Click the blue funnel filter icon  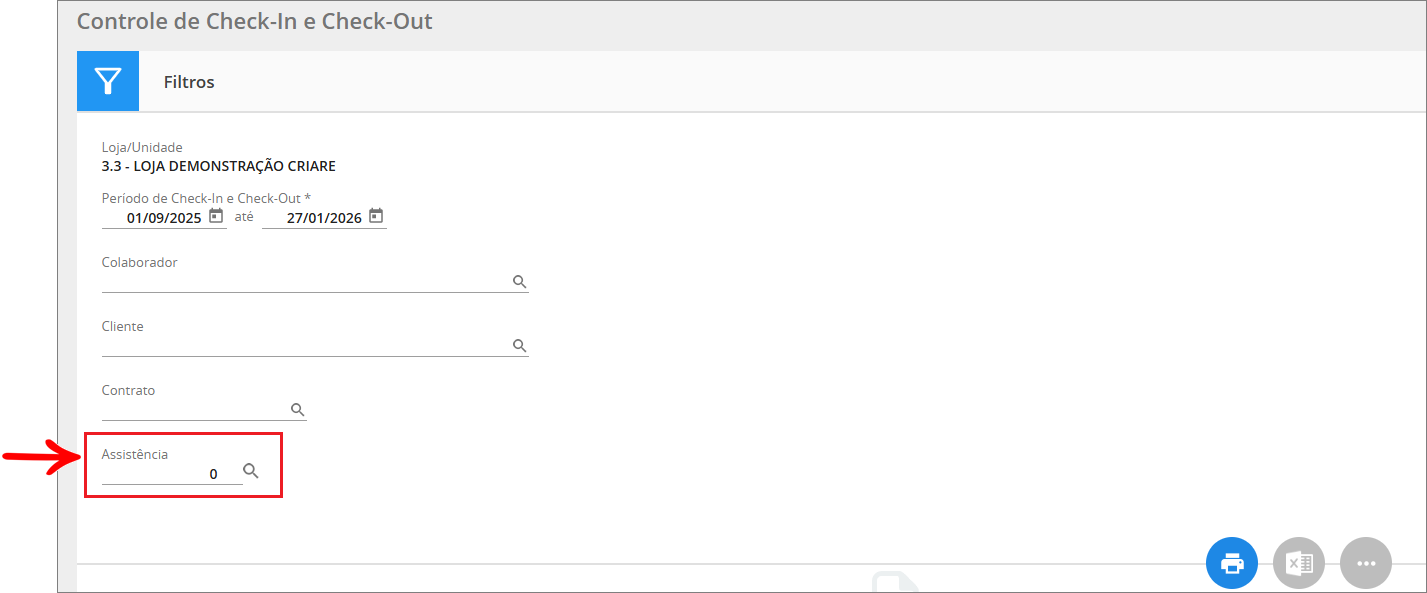pyautogui.click(x=108, y=81)
